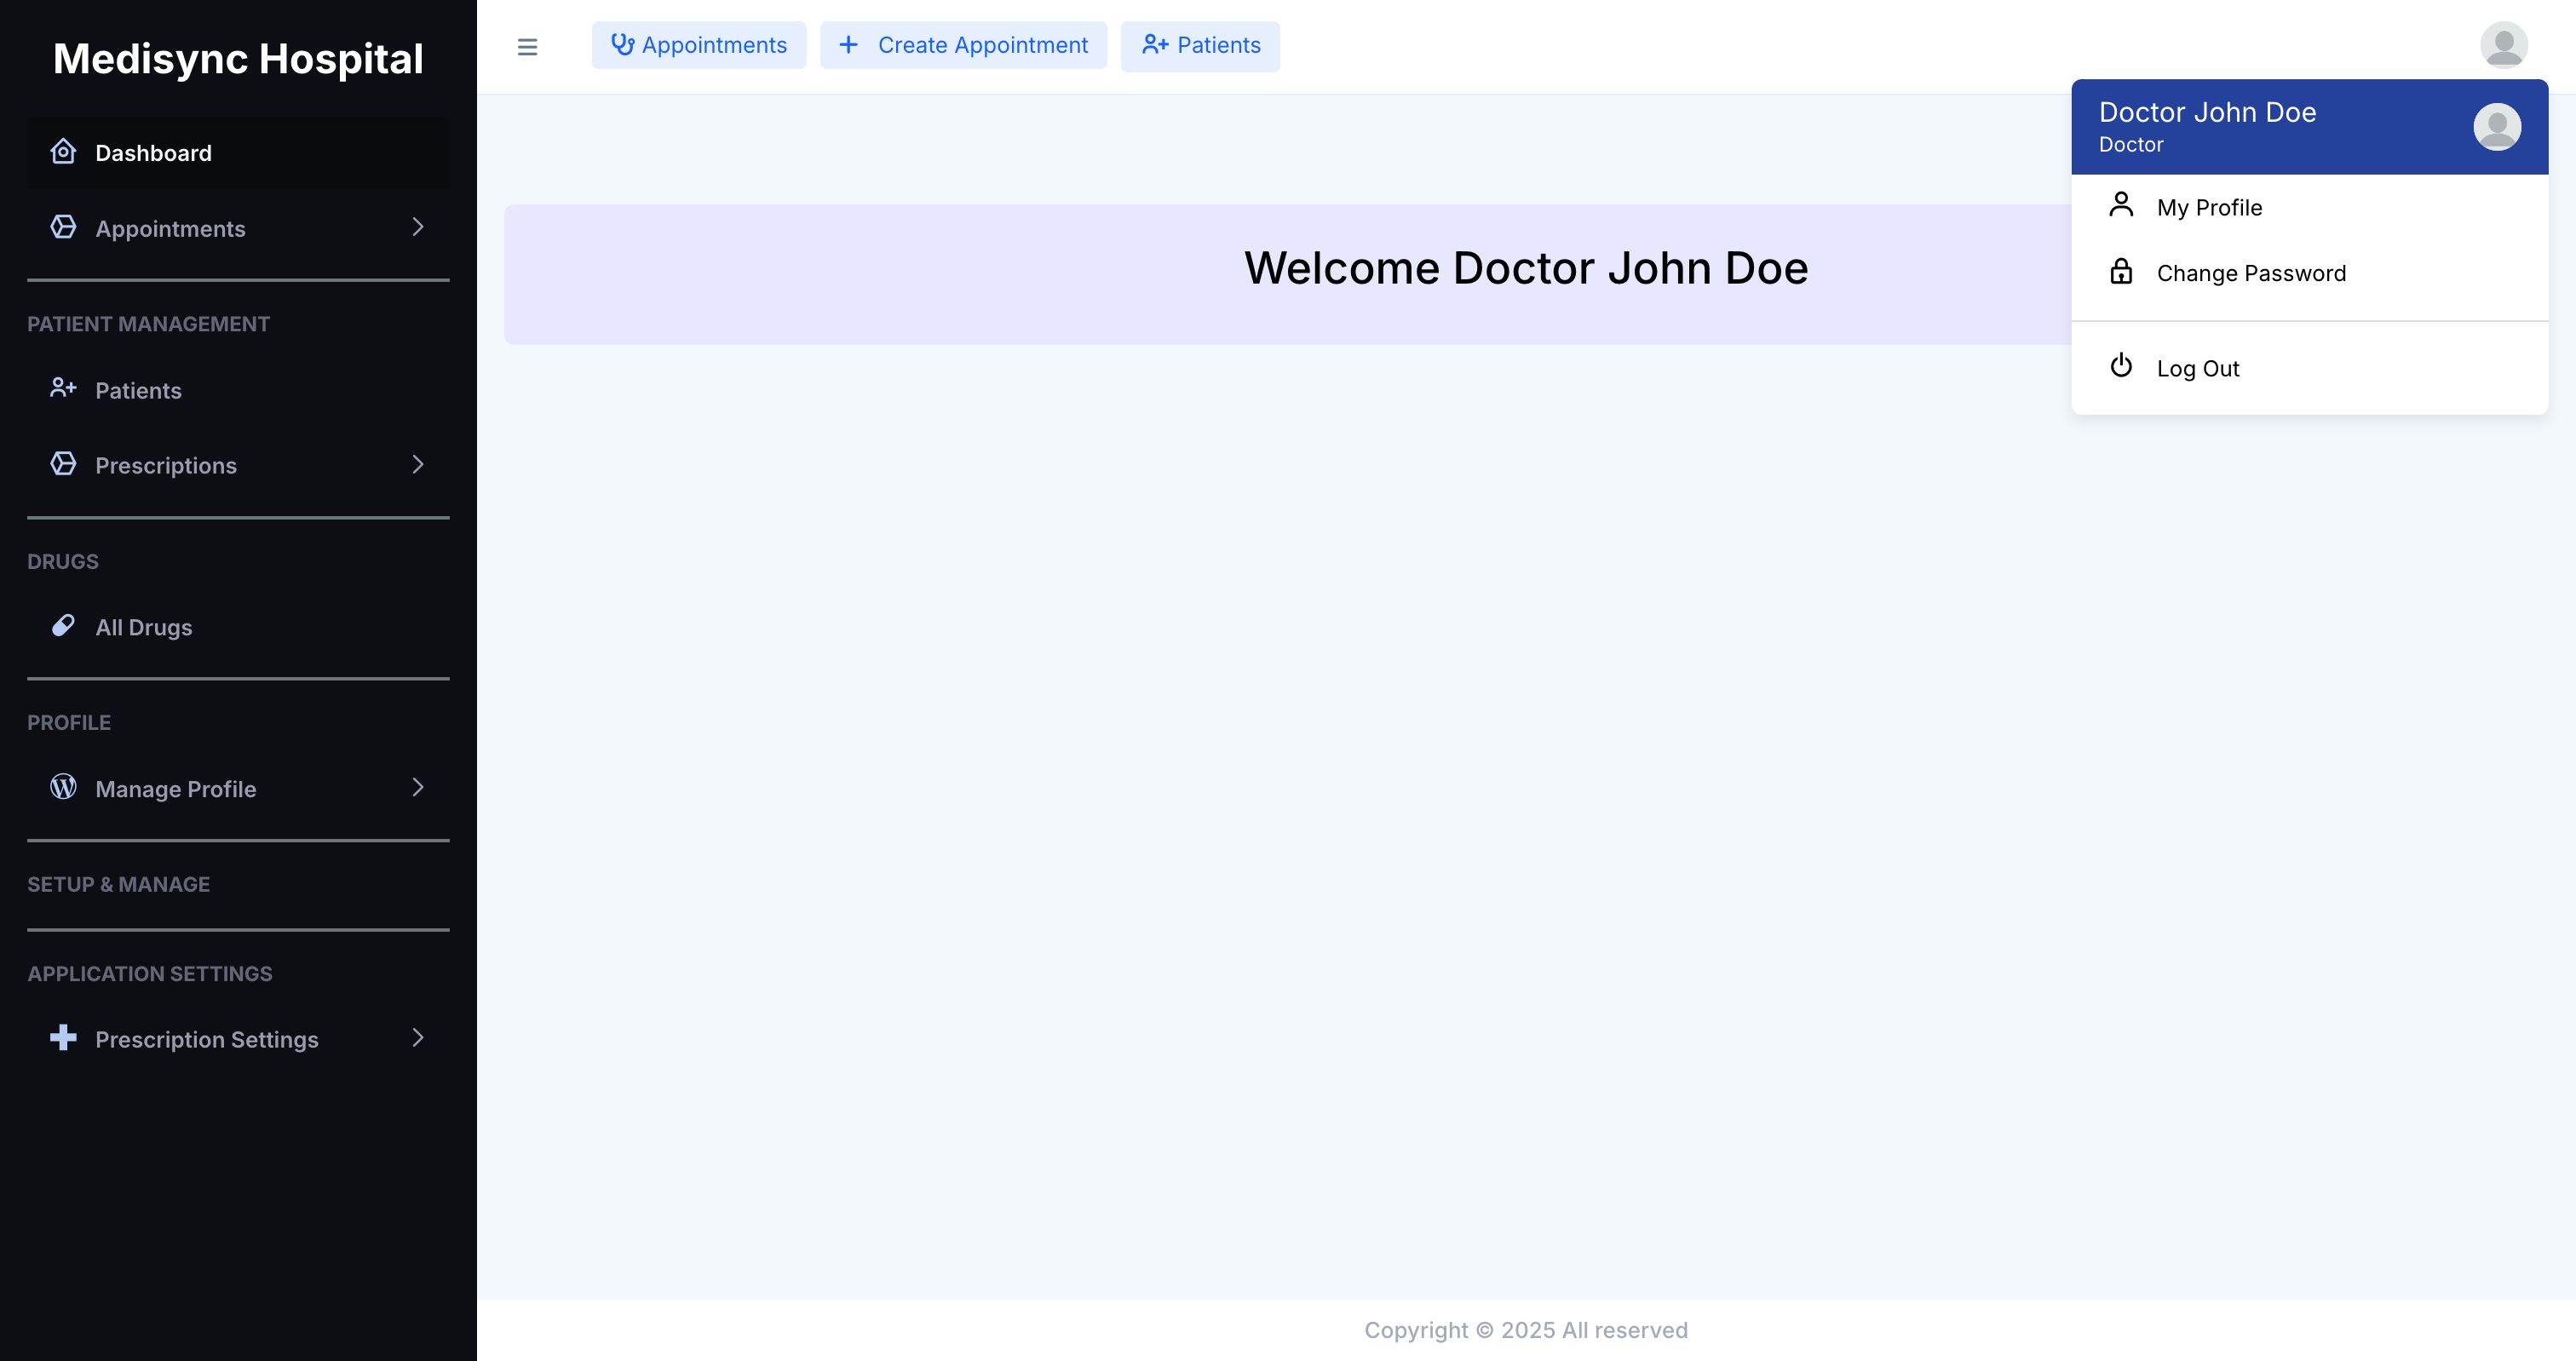2576x1361 pixels.
Task: Click the lock icon by Change Password
Action: click(2121, 272)
